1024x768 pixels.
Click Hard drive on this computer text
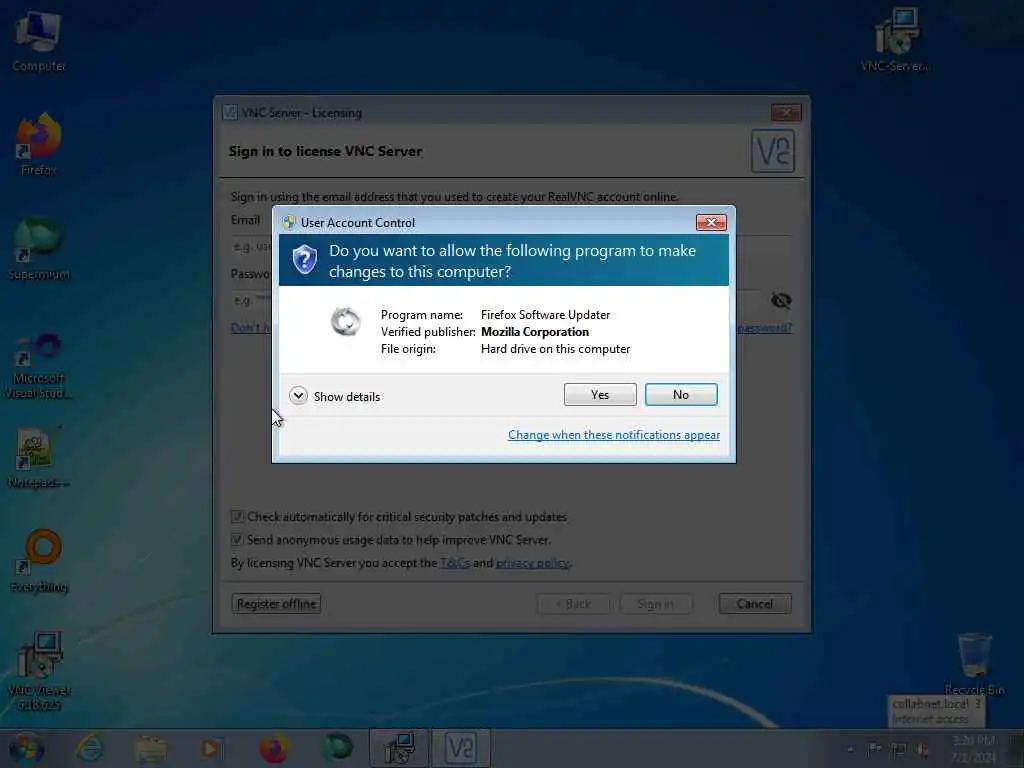click(x=556, y=349)
